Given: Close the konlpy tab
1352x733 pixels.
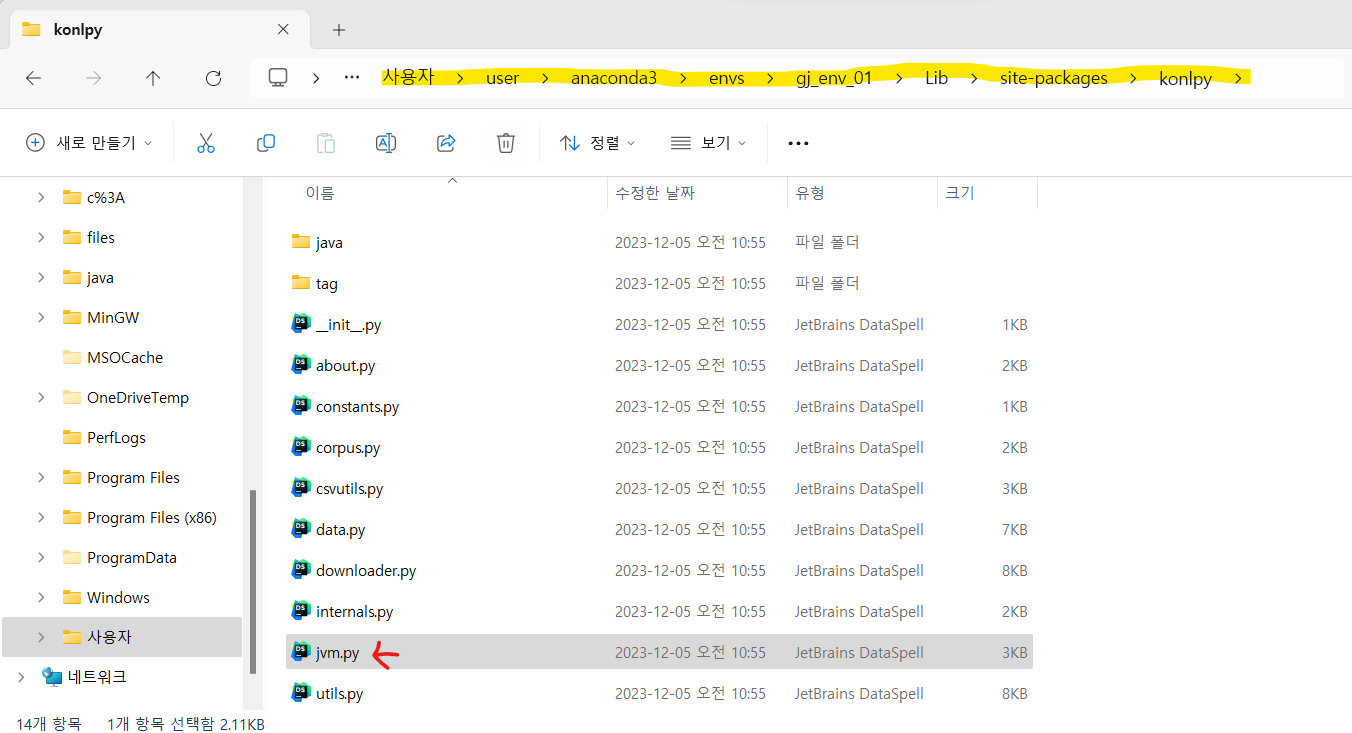Looking at the screenshot, I should click(283, 29).
